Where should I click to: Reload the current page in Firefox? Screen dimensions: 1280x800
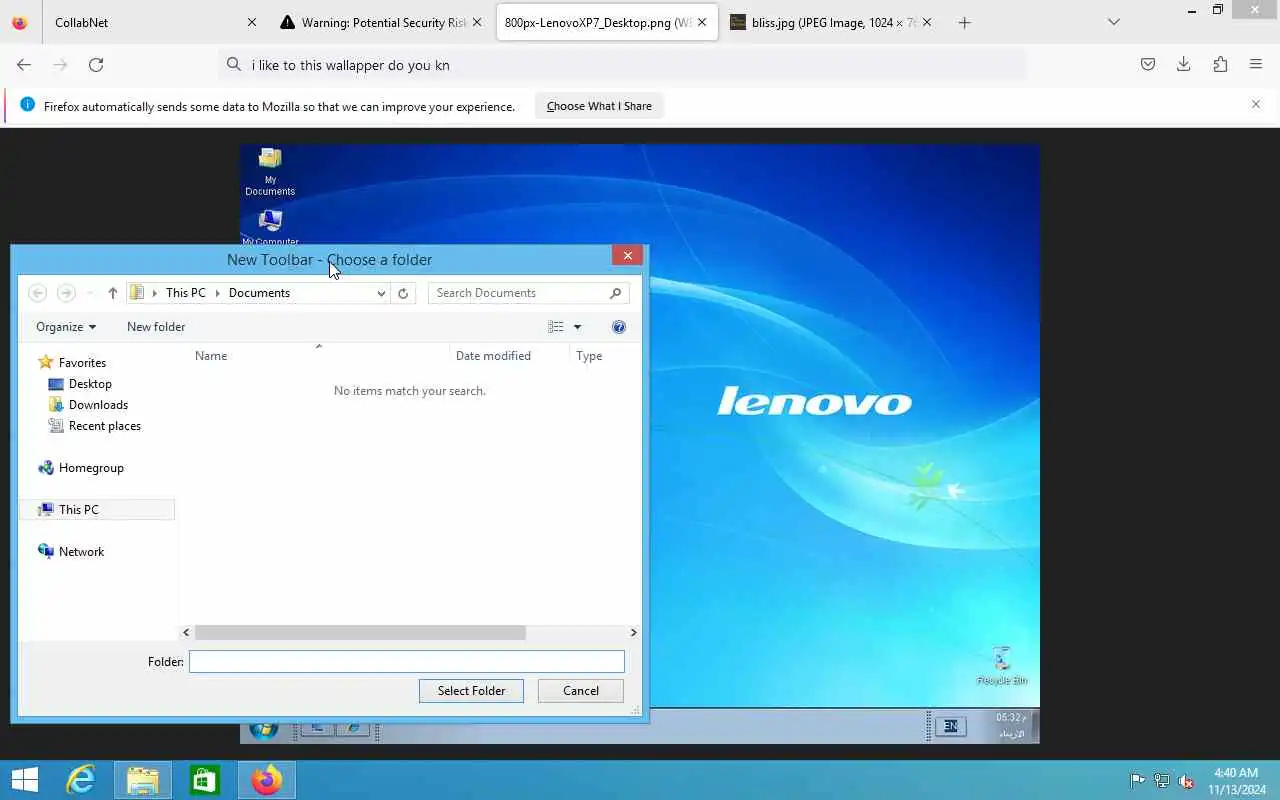click(x=96, y=64)
